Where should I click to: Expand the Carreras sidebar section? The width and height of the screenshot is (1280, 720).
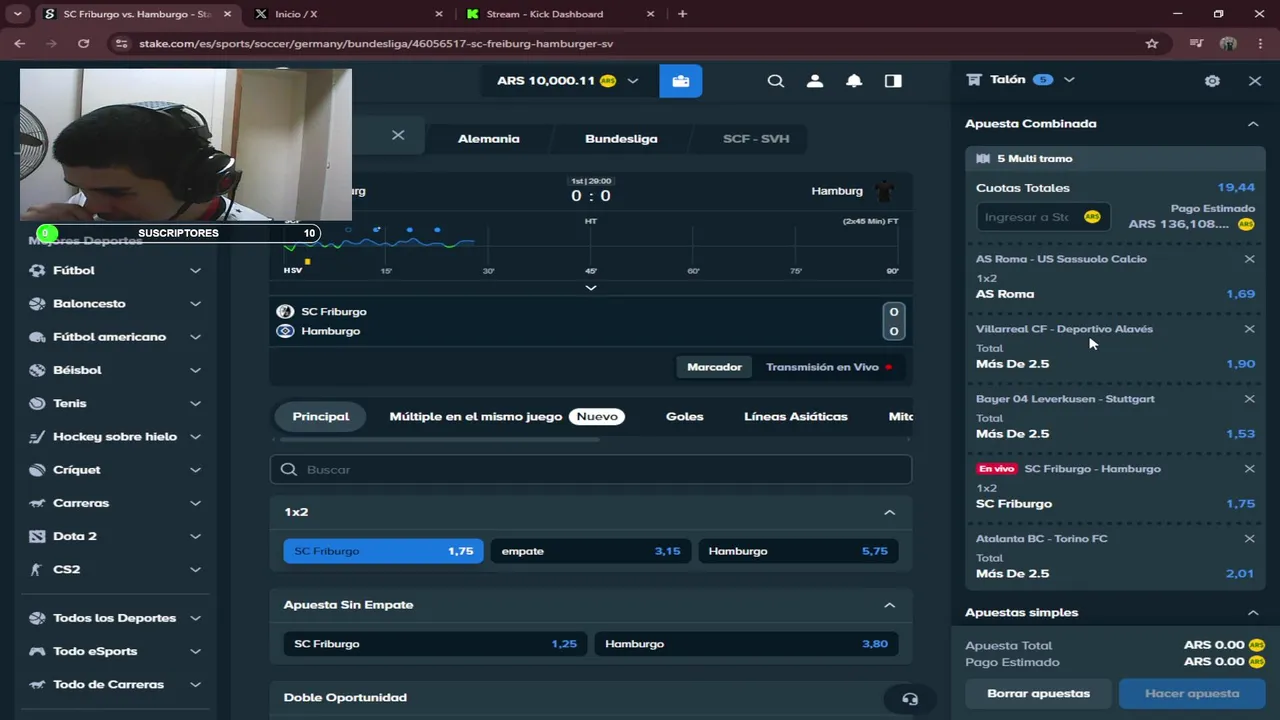coord(195,503)
